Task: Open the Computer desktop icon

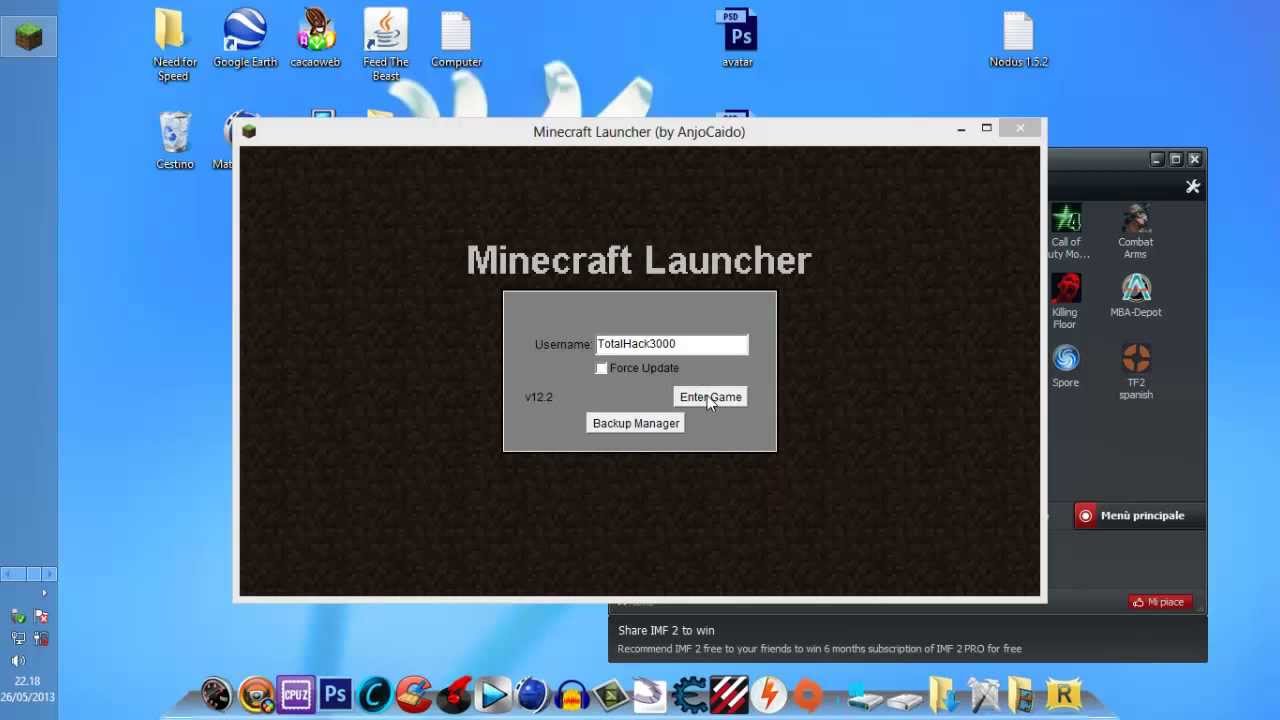Action: coord(456,40)
